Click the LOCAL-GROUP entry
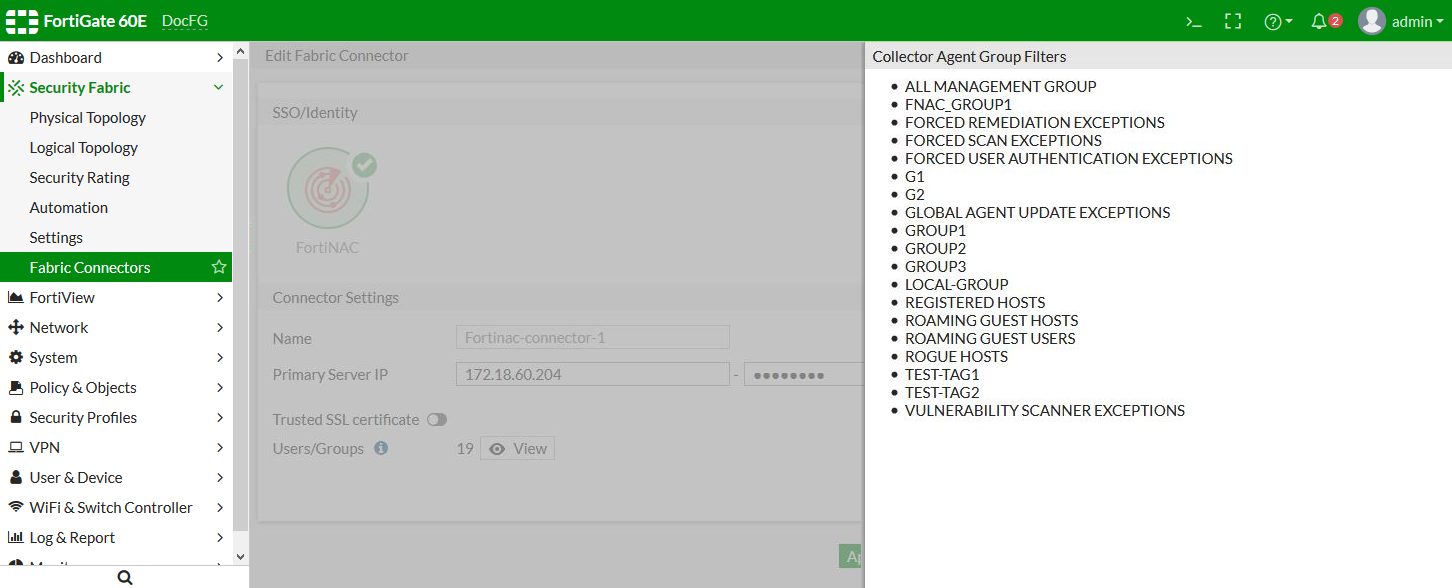Screen dimensions: 1452x588 click(957, 284)
